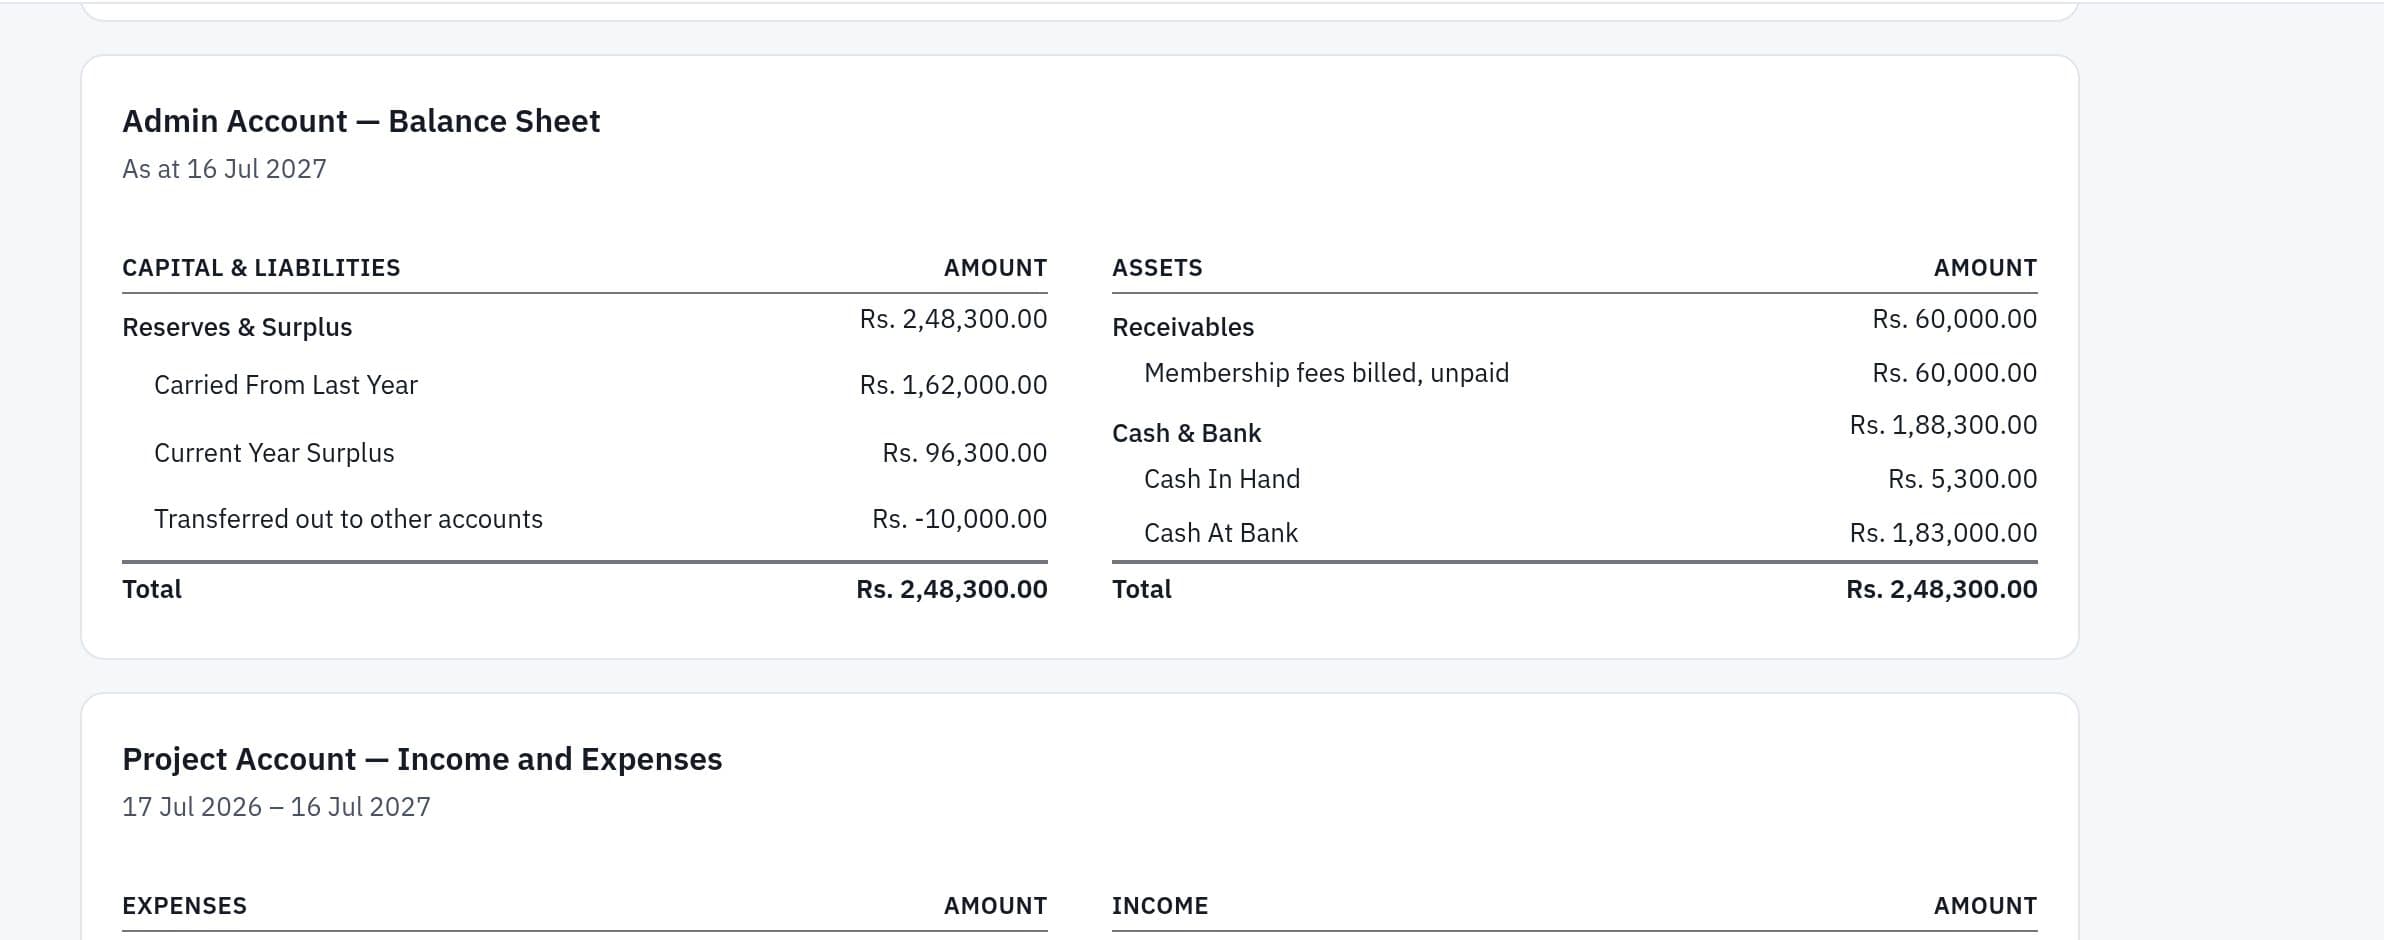2384x940 pixels.
Task: Click the amount Rs. 1,83,000.00
Action: click(x=1943, y=533)
